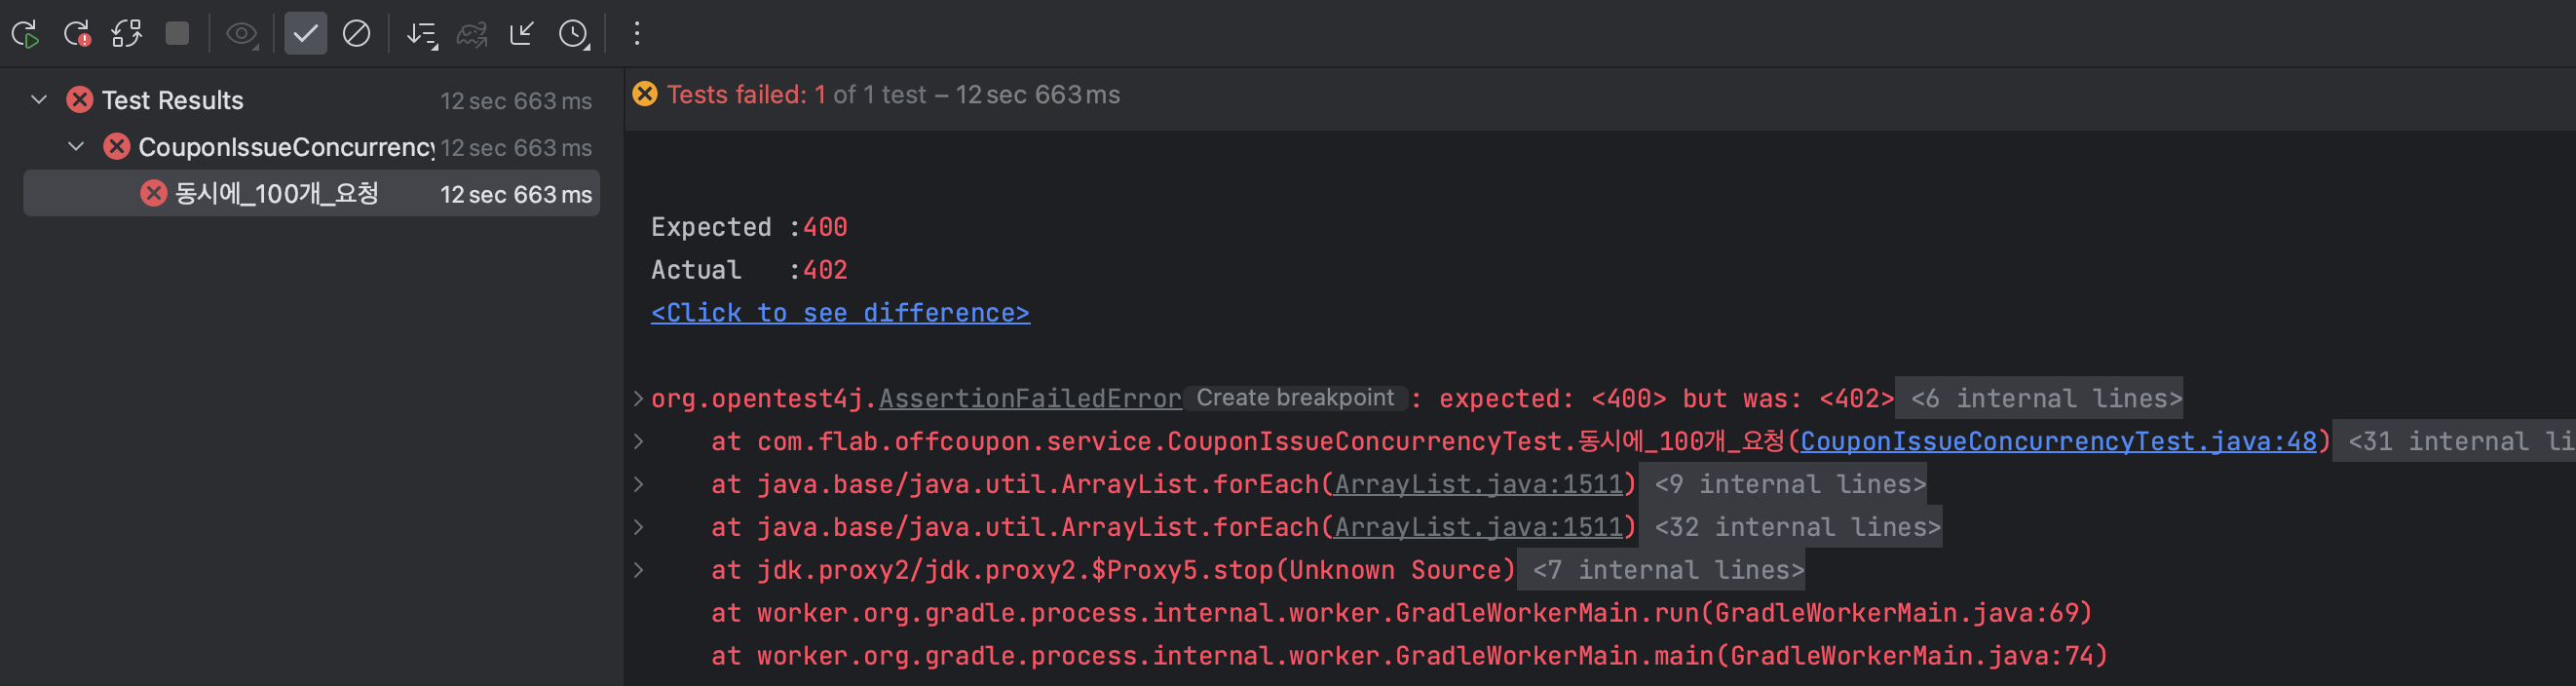Click GradleWorkerMain.run stack trace line

[1401, 613]
